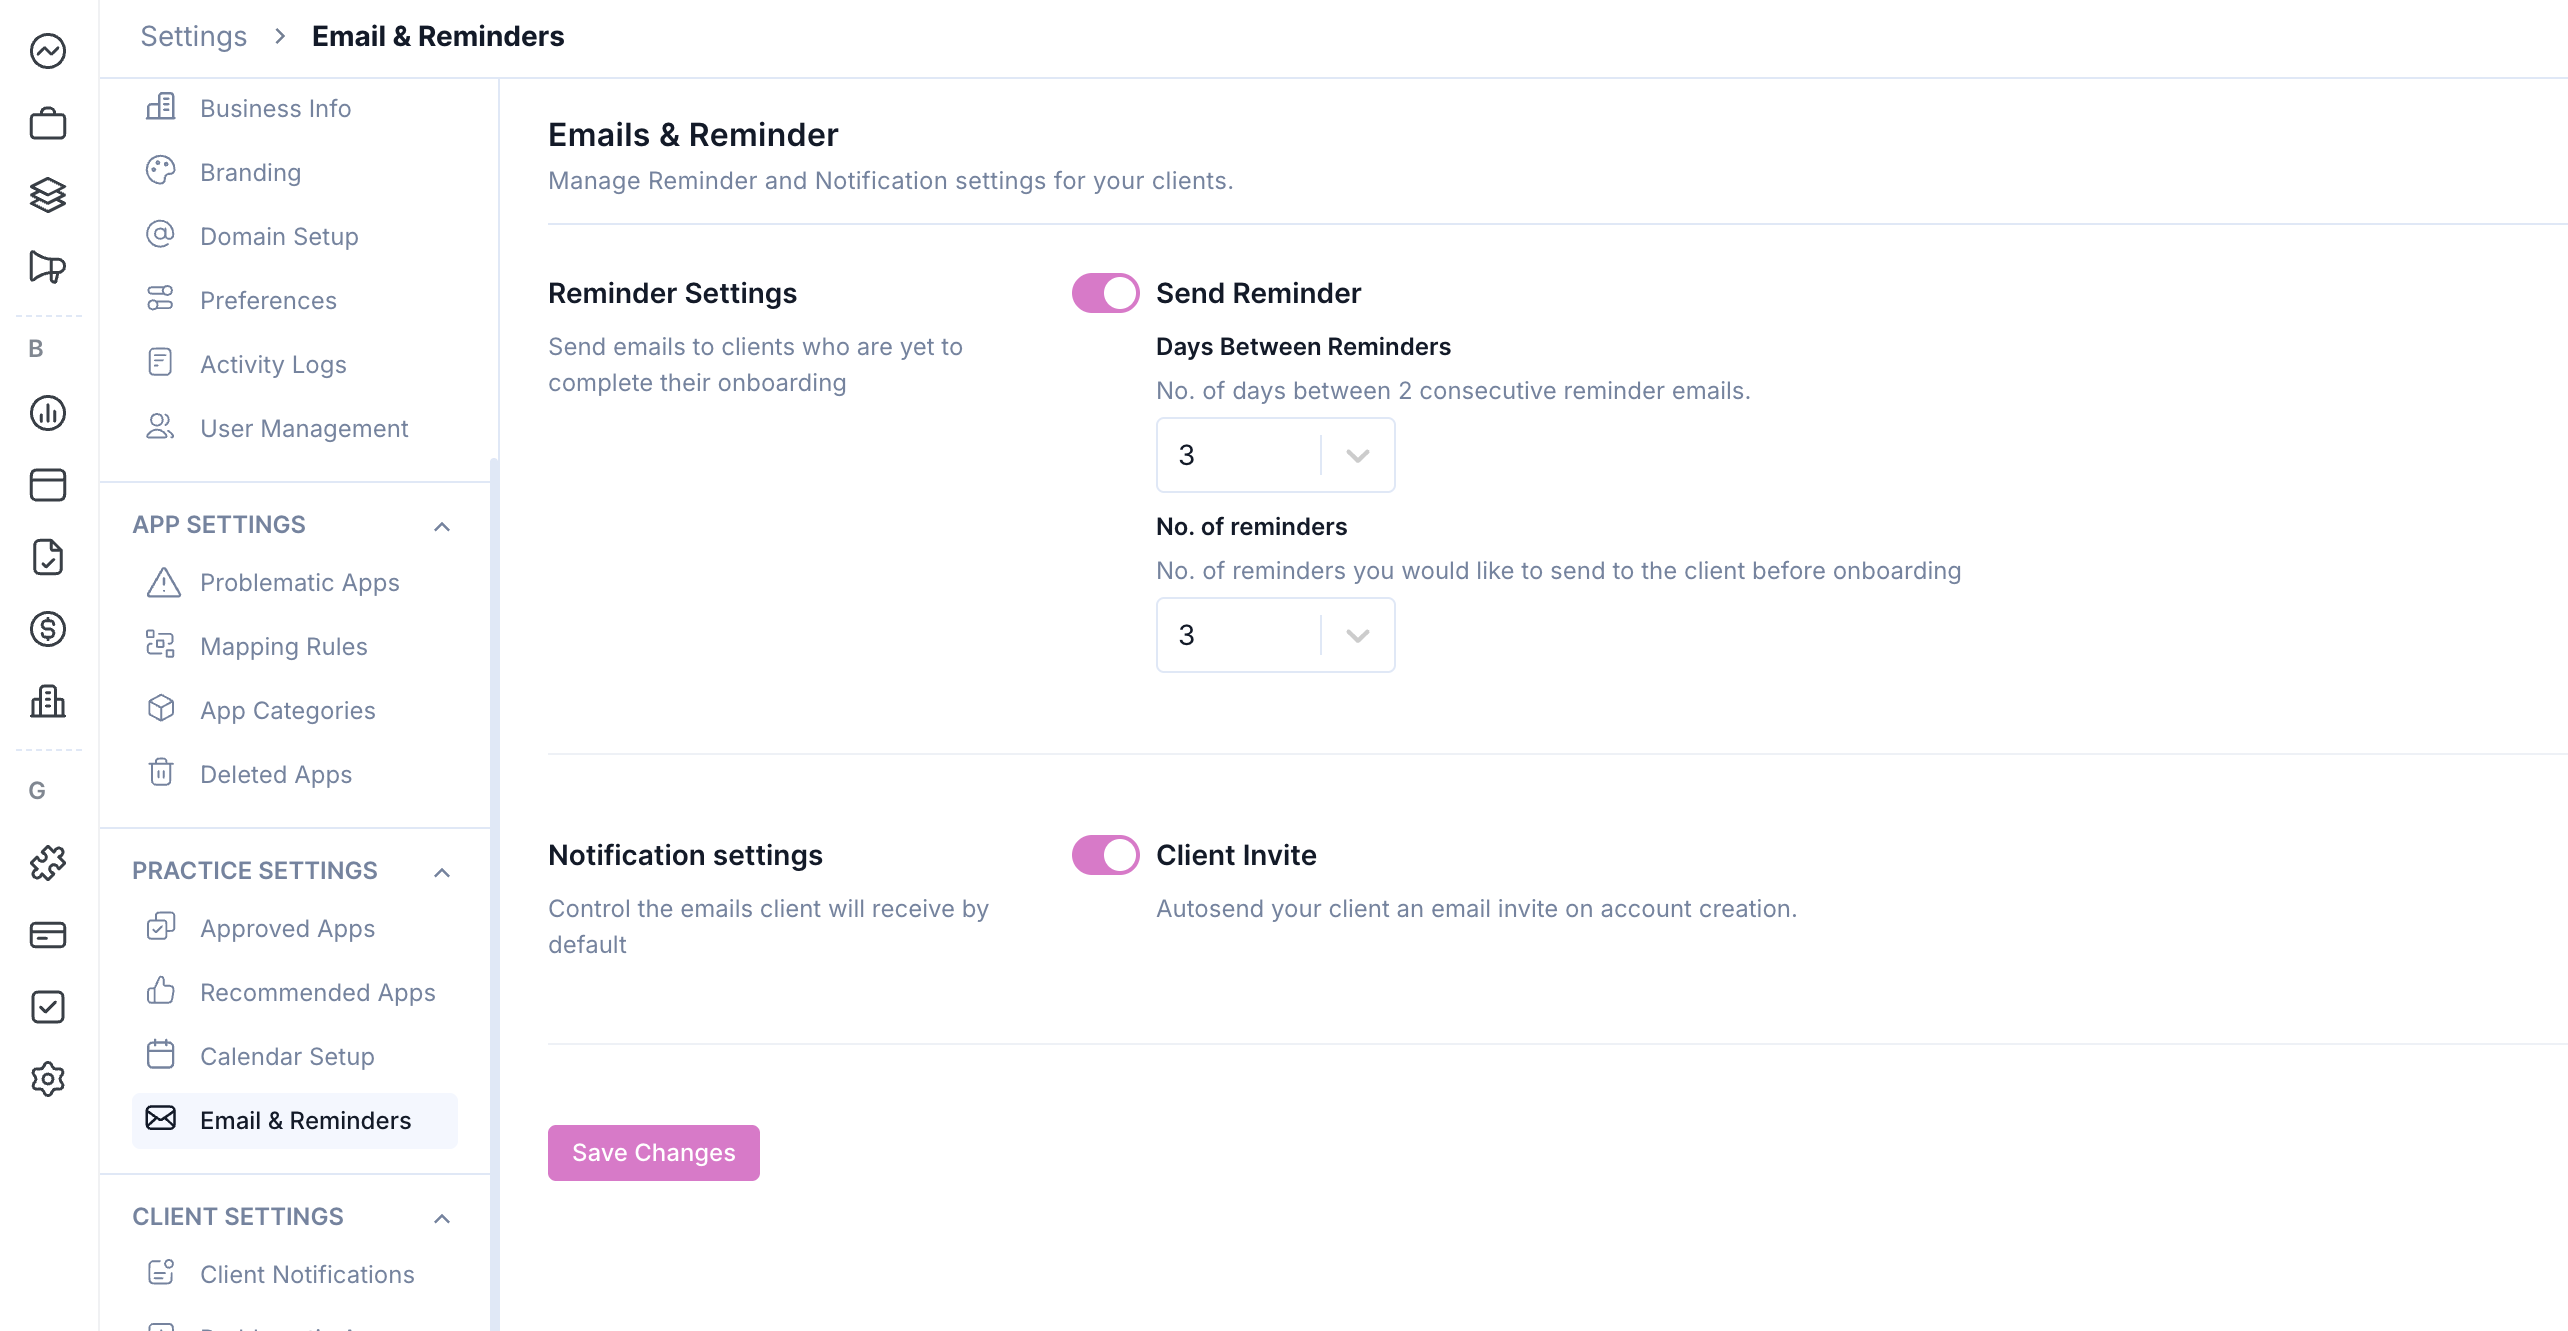Open the No. of reminders dropdown
The image size is (2568, 1331).
pos(1275,635)
